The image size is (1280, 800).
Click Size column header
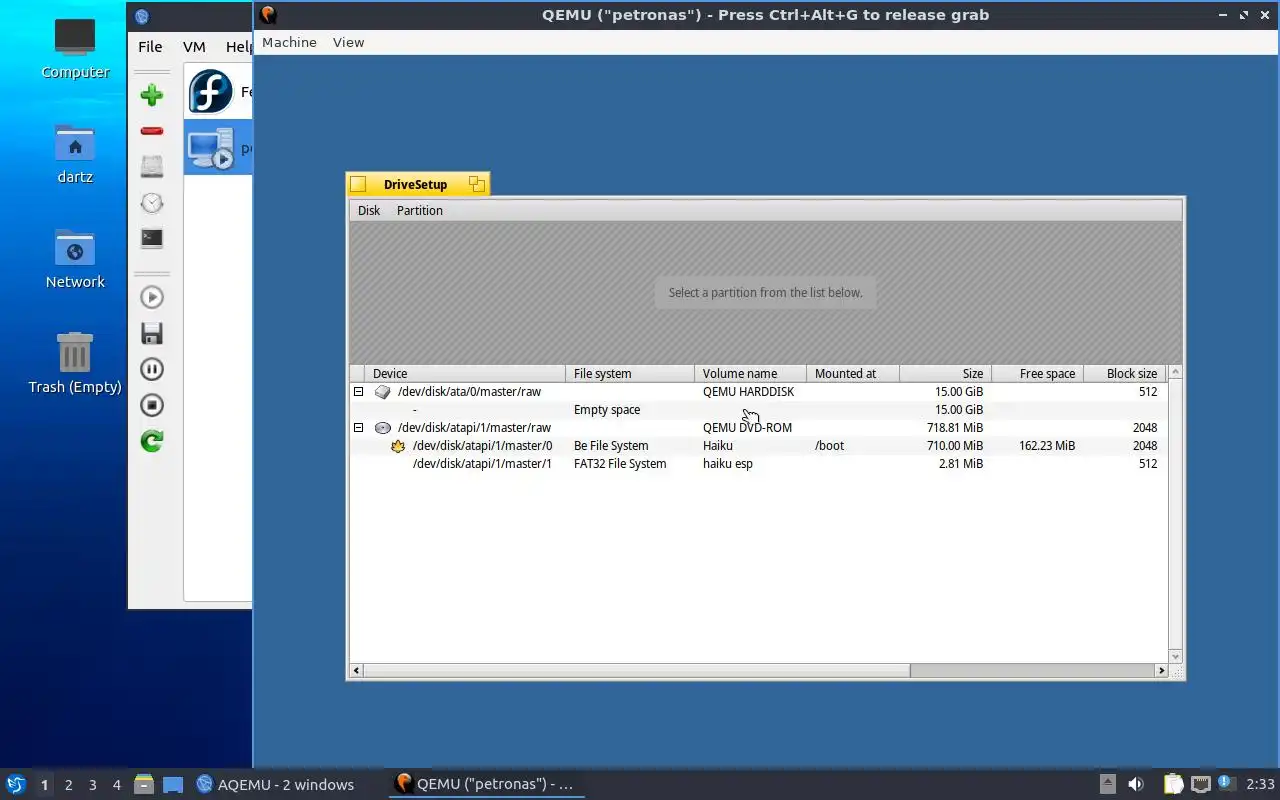pyautogui.click(x=945, y=373)
